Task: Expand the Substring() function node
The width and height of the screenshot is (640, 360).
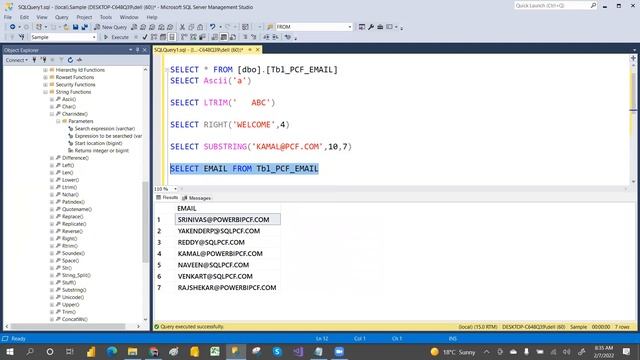Action: point(52,290)
